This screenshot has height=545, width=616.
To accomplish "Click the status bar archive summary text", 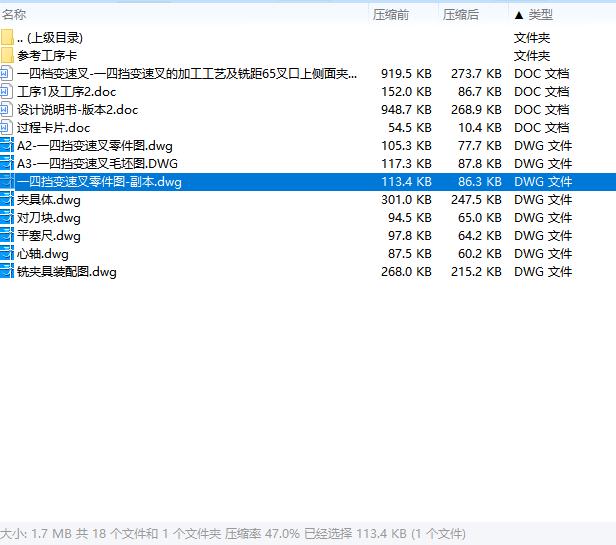I will (x=233, y=534).
